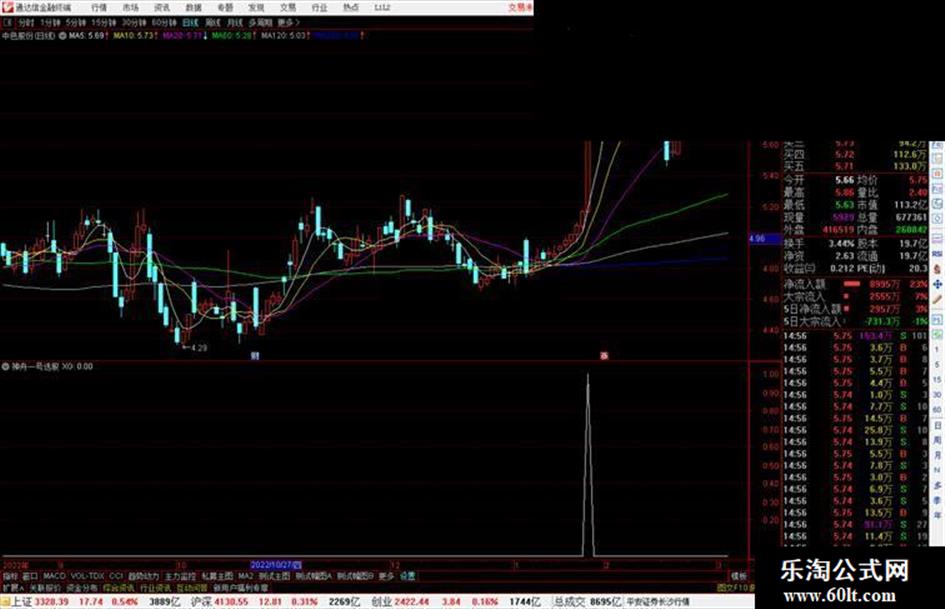Screen dimensions: 945x609
Task: Click the blue four-arrow move icon
Action: click(x=937, y=284)
